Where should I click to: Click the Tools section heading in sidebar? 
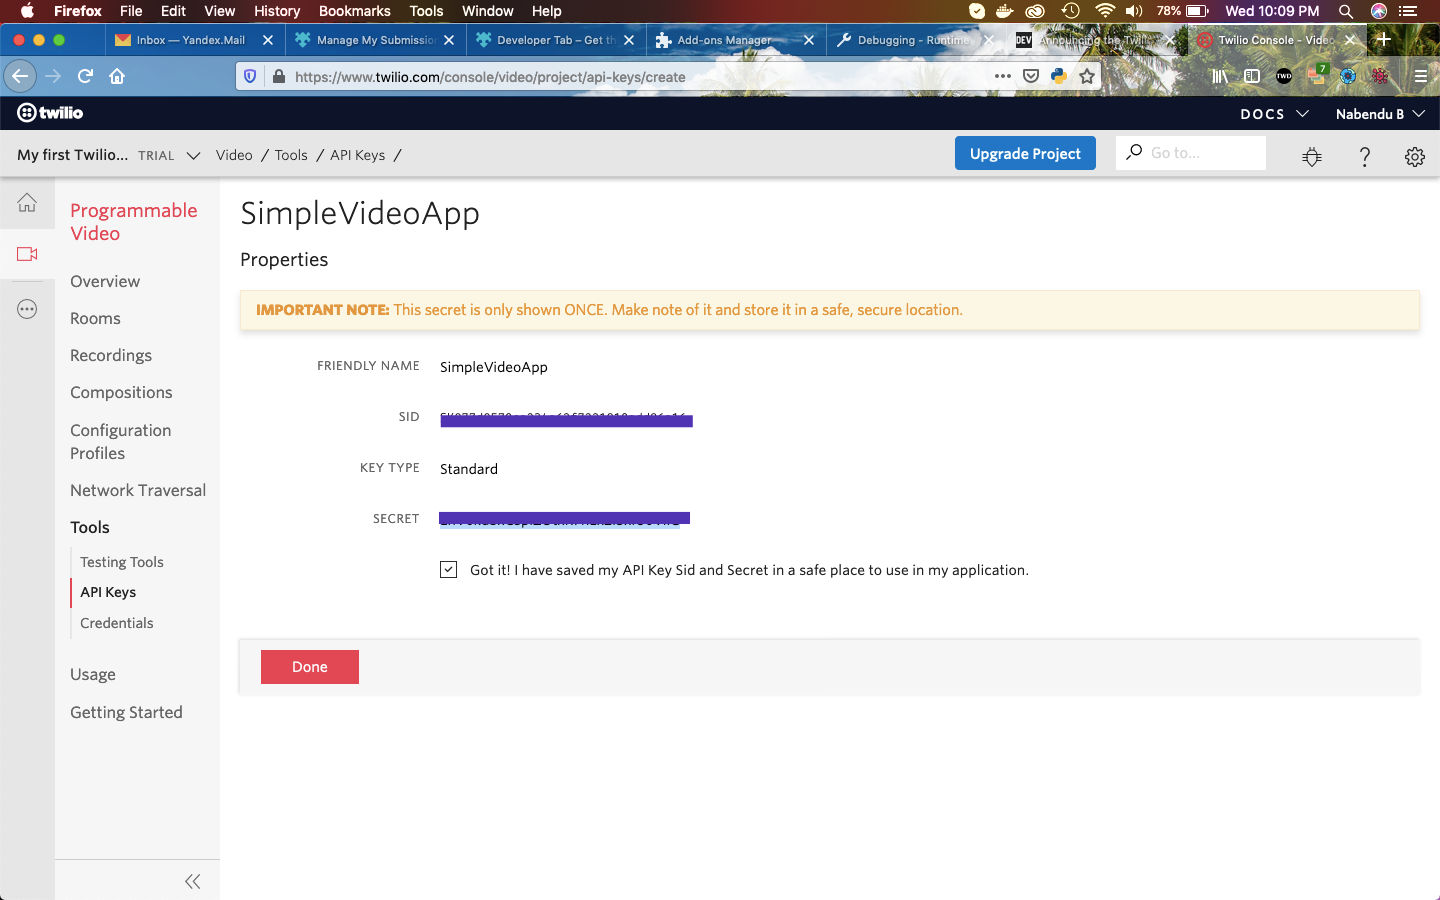click(x=90, y=527)
